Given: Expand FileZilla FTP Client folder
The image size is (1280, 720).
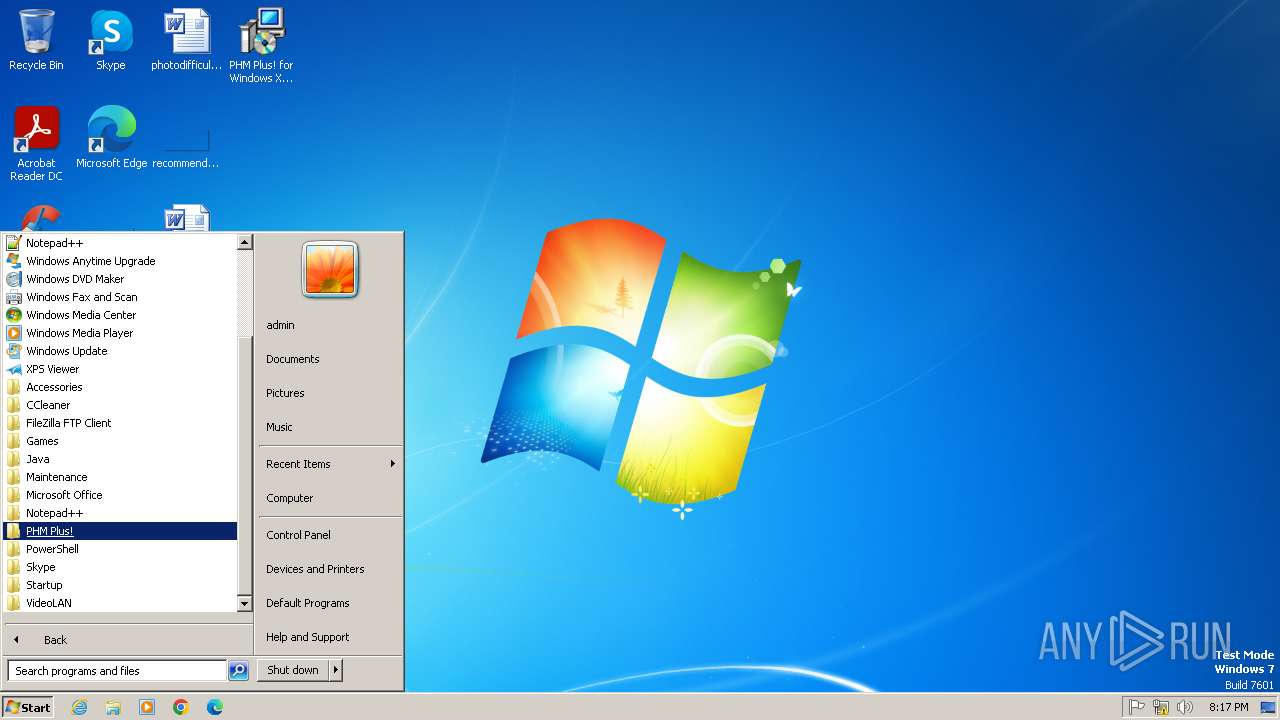Looking at the screenshot, I should 120,423.
